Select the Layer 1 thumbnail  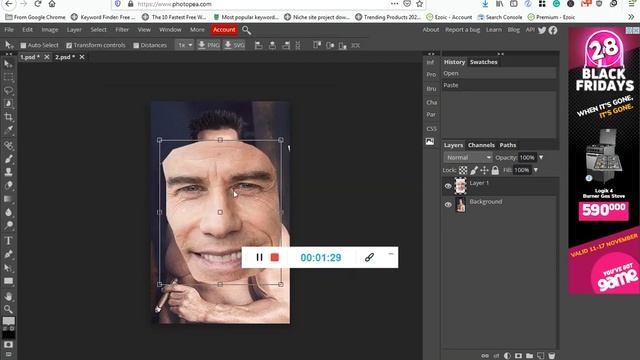pyautogui.click(x=460, y=186)
